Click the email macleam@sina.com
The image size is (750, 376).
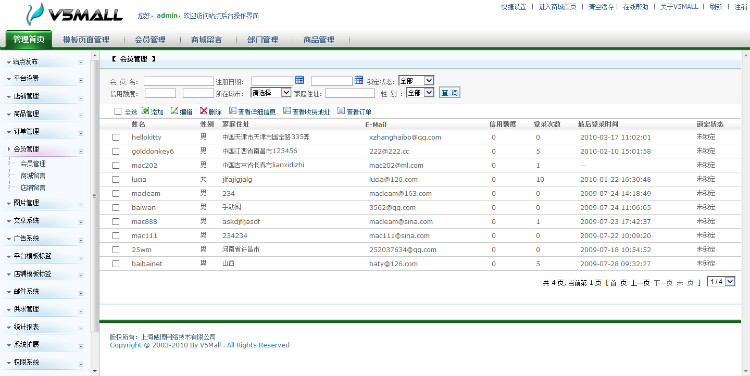tap(401, 221)
